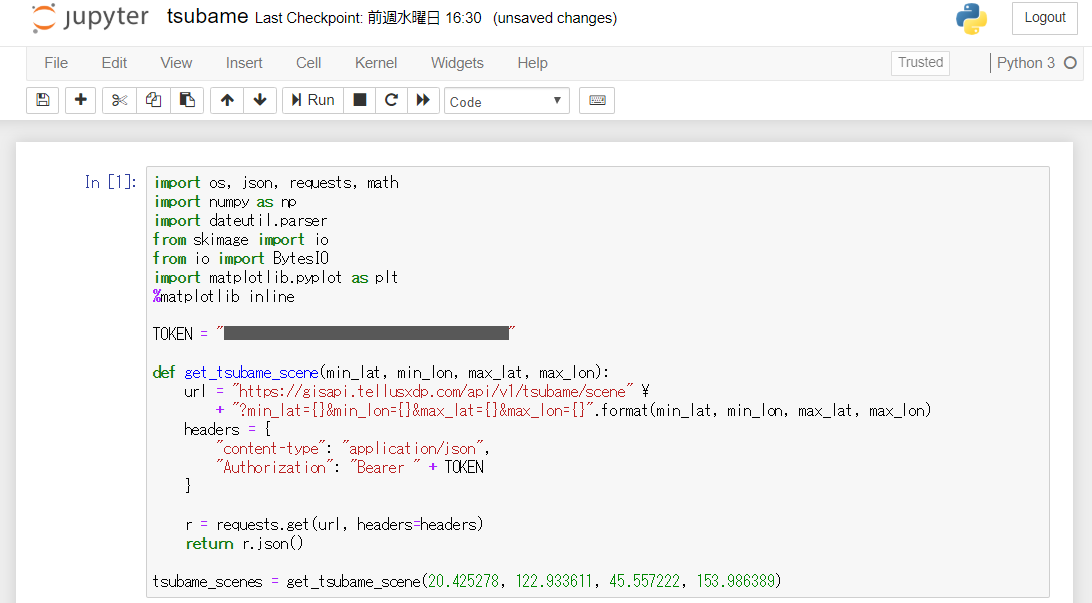Run the current cell
This screenshot has width=1092, height=603.
click(313, 100)
